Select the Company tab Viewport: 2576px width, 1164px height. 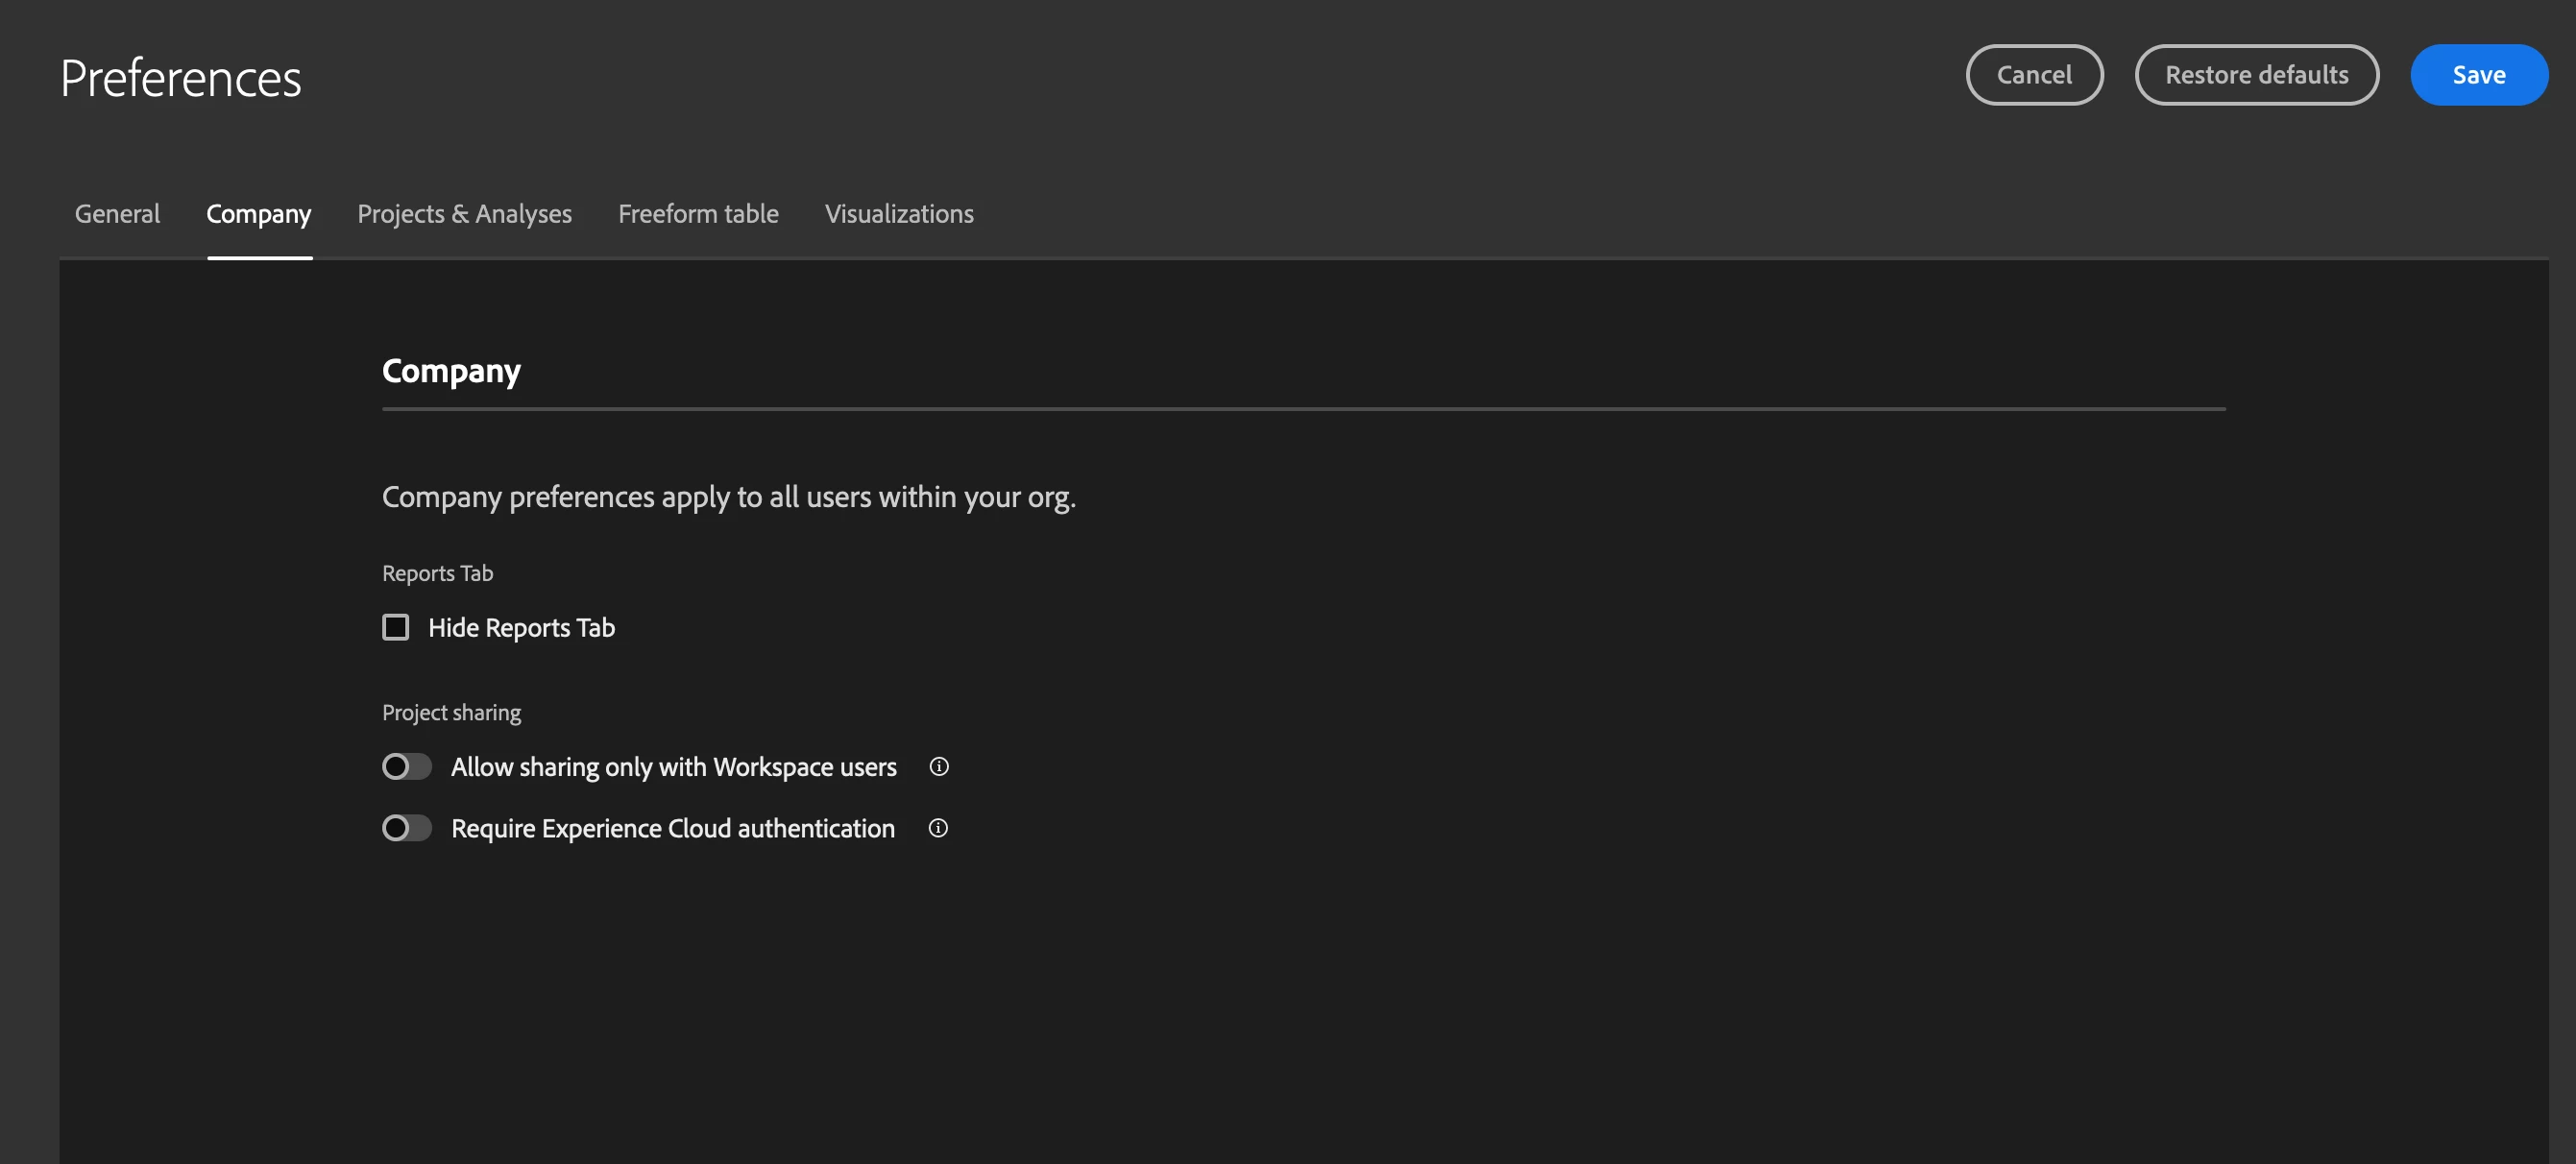pyautogui.click(x=259, y=214)
